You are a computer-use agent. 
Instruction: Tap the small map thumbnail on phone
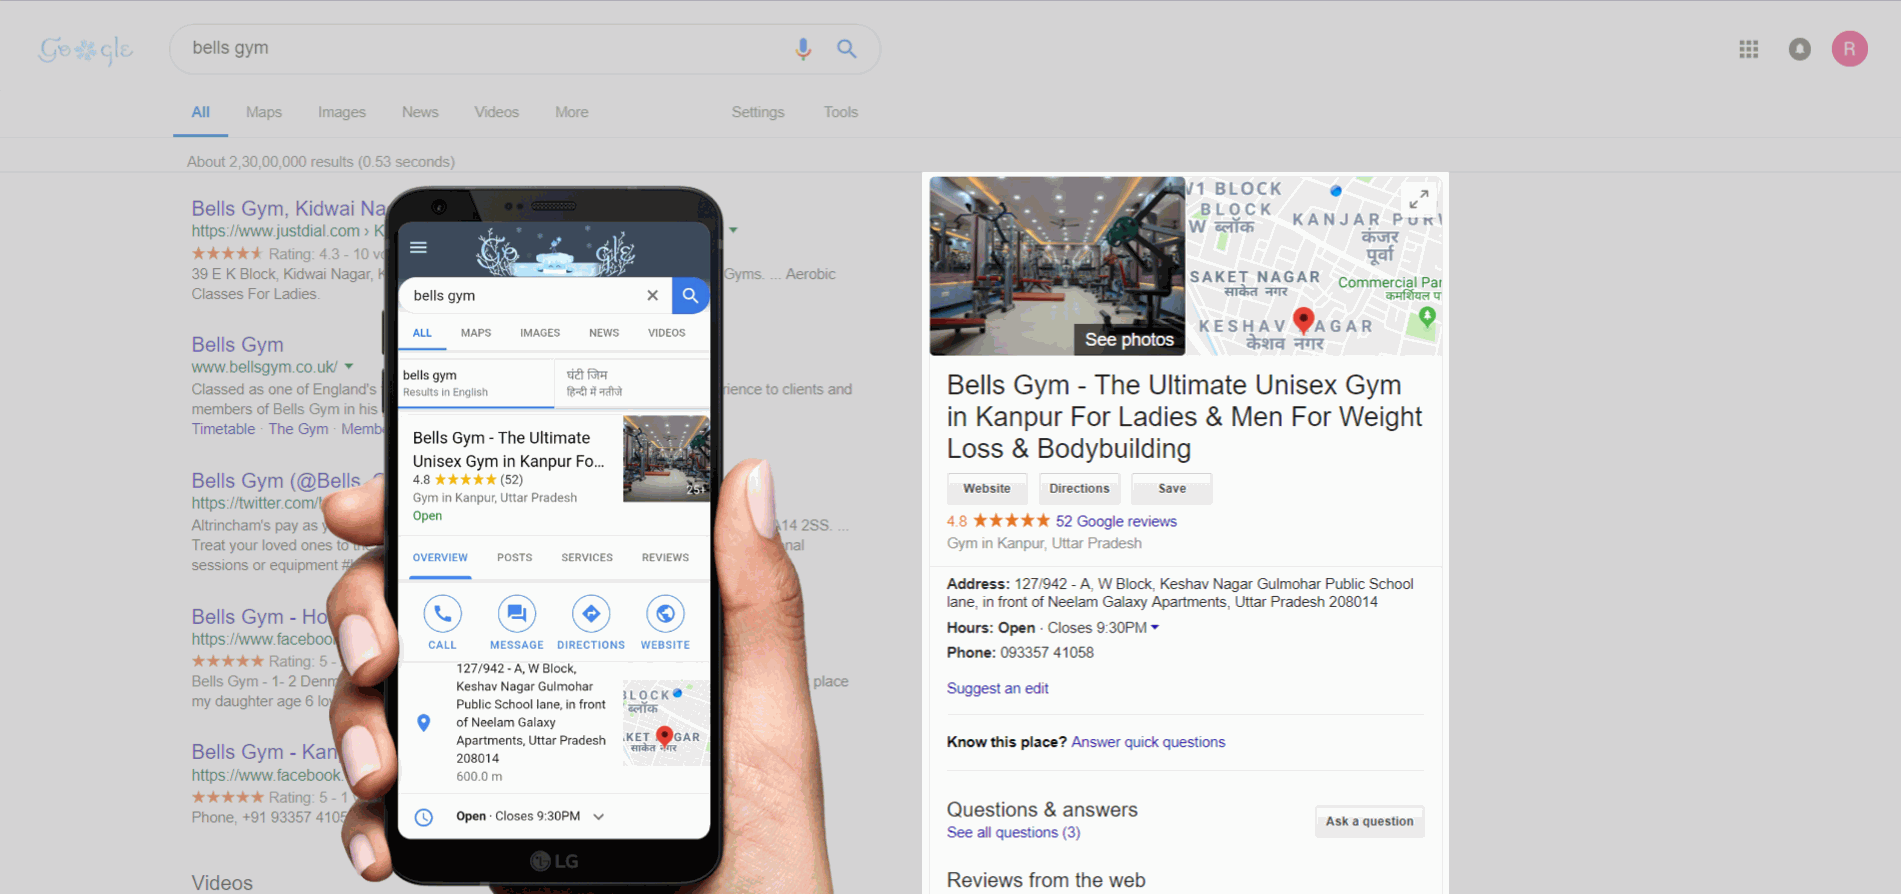coord(666,724)
